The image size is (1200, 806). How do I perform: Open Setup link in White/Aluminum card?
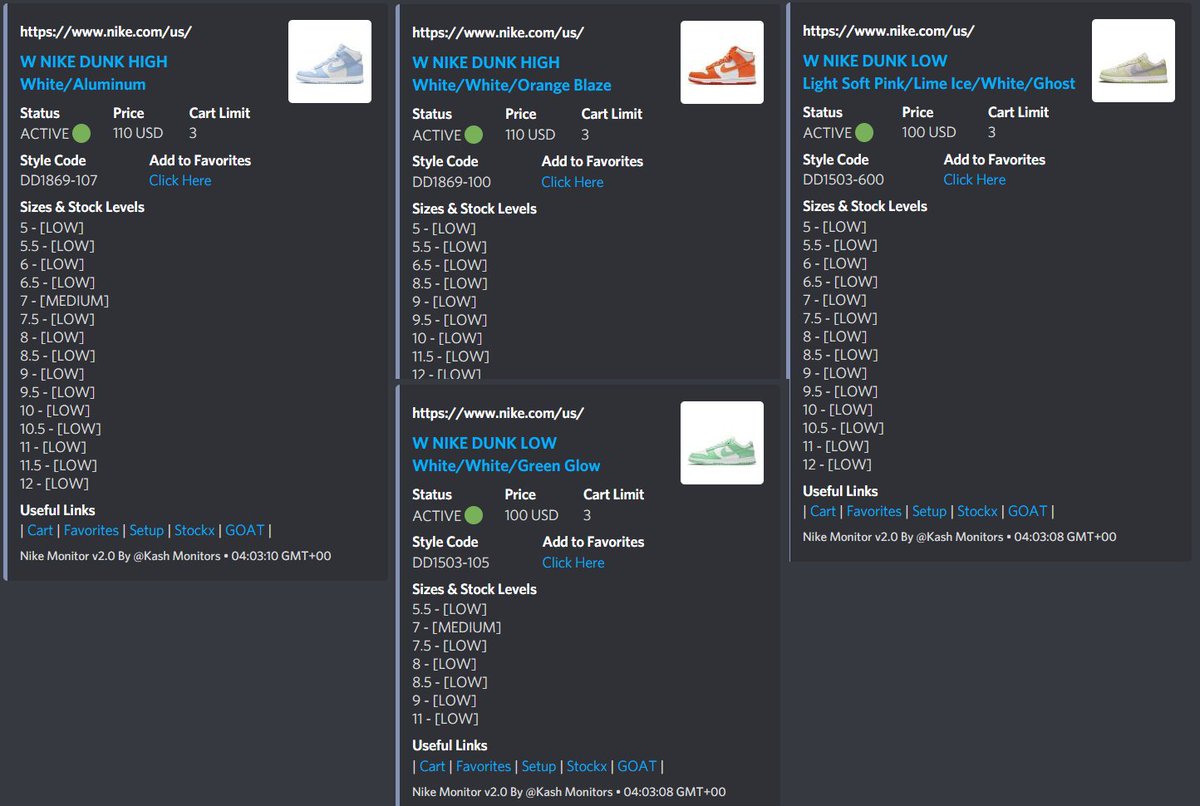click(146, 530)
